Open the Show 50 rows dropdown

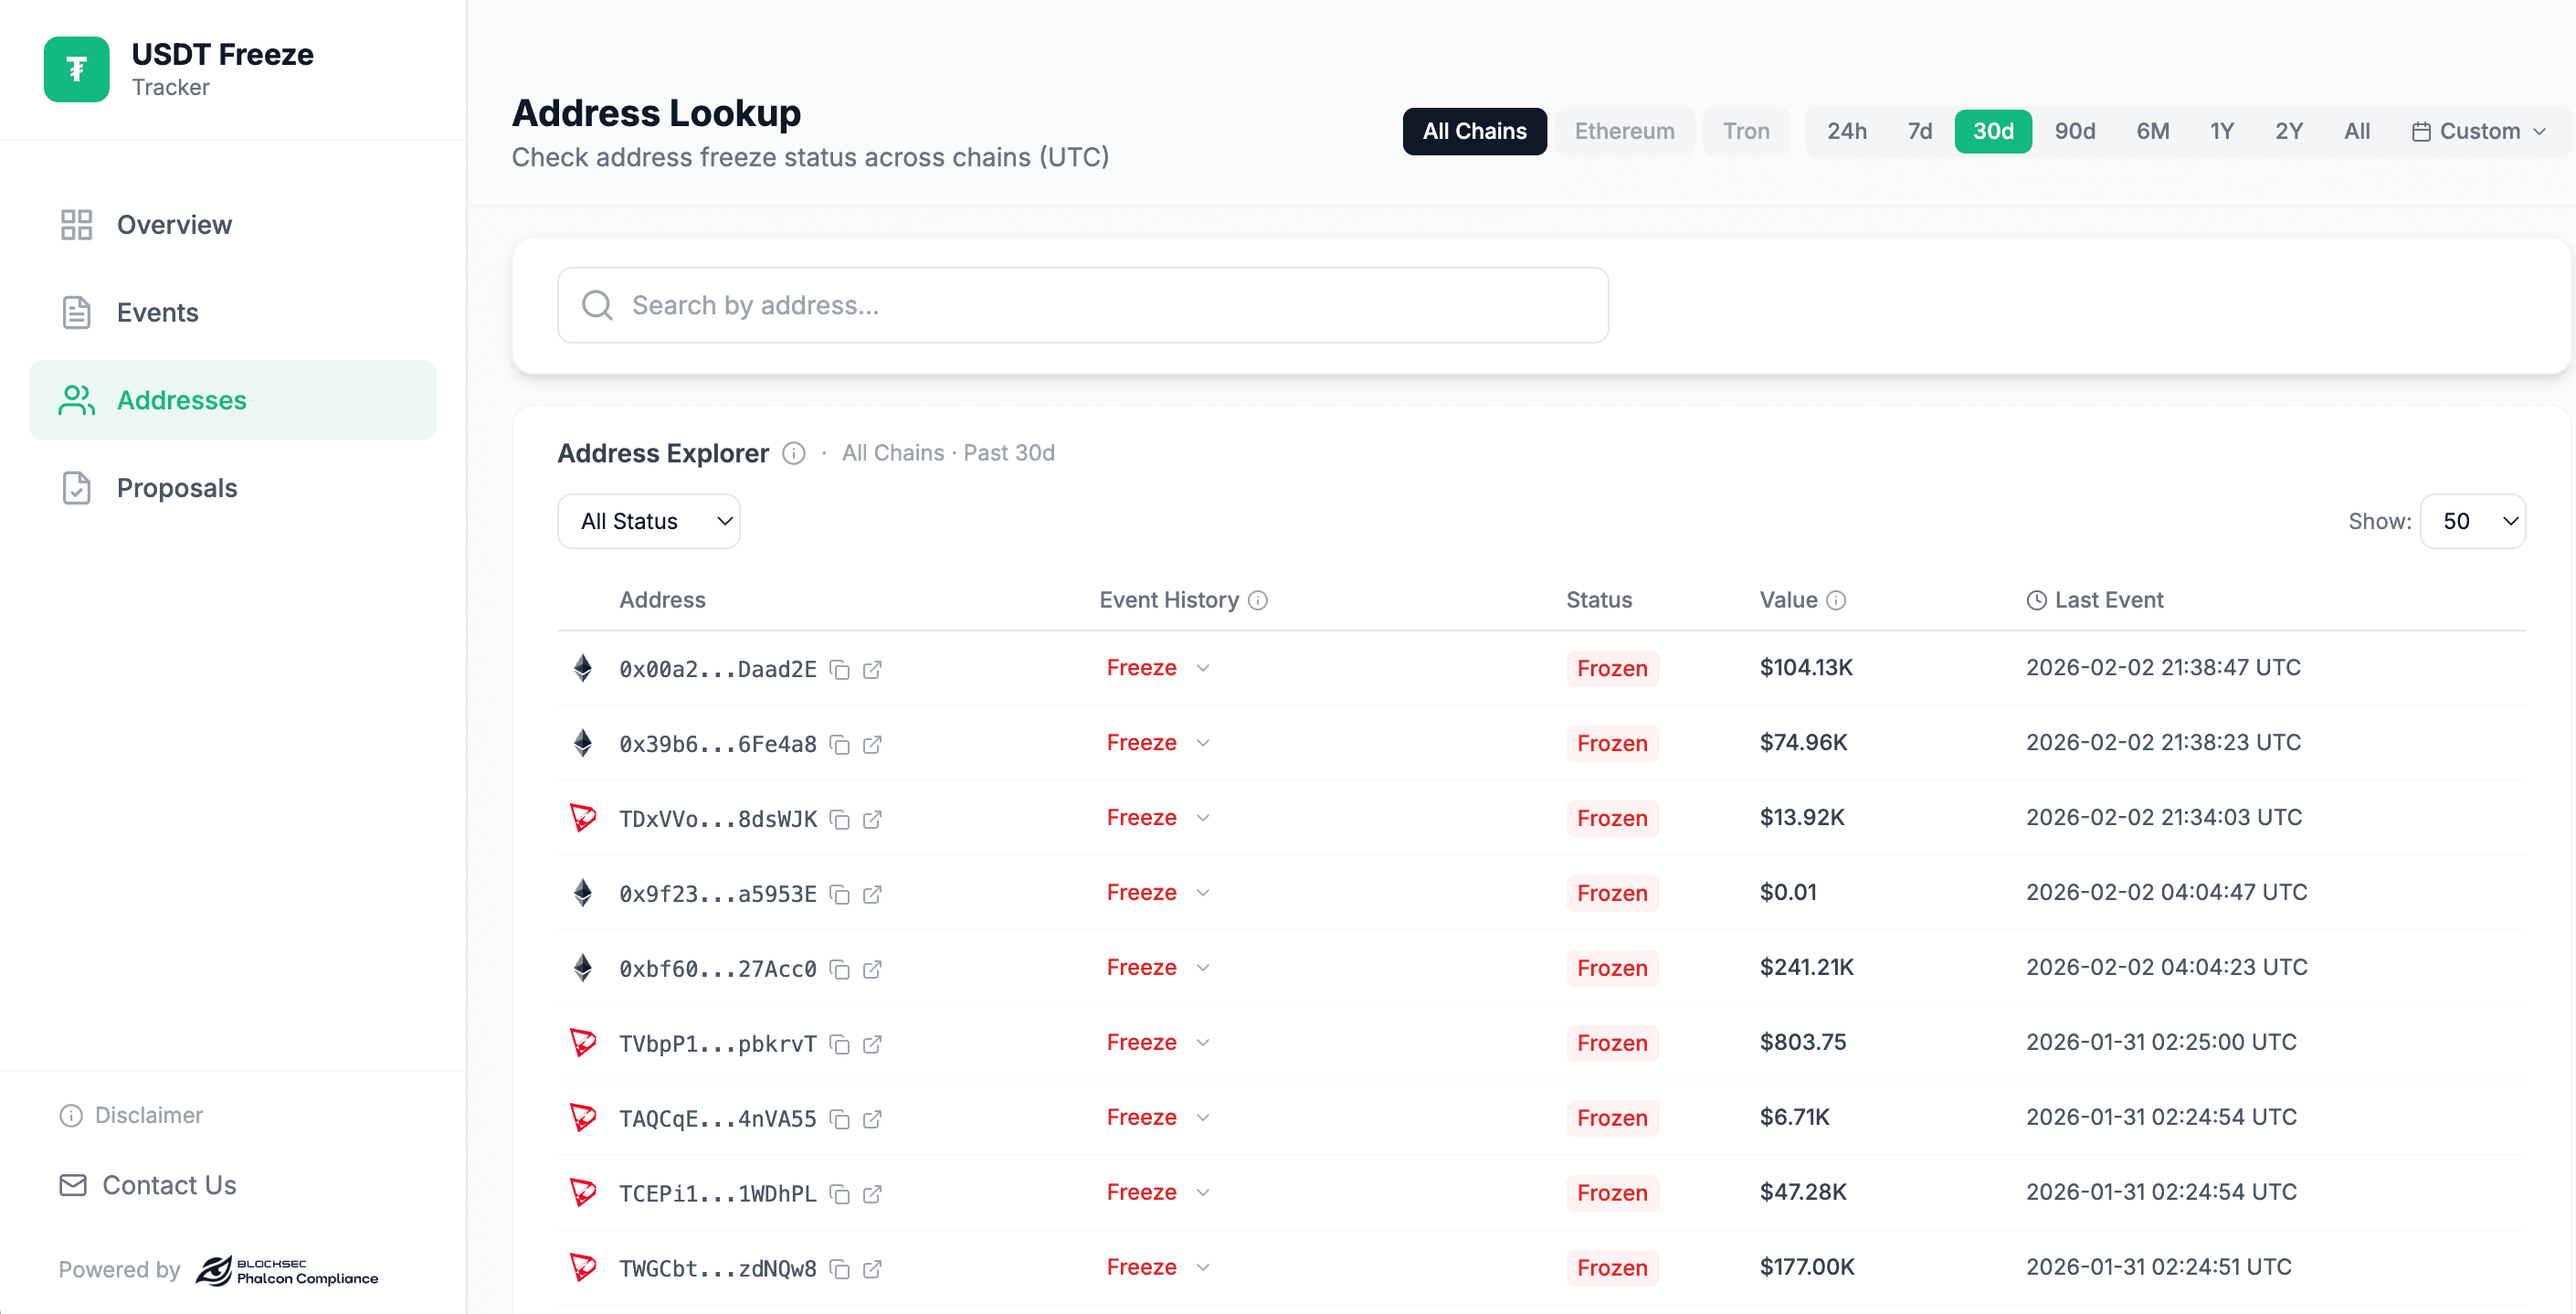tap(2472, 521)
